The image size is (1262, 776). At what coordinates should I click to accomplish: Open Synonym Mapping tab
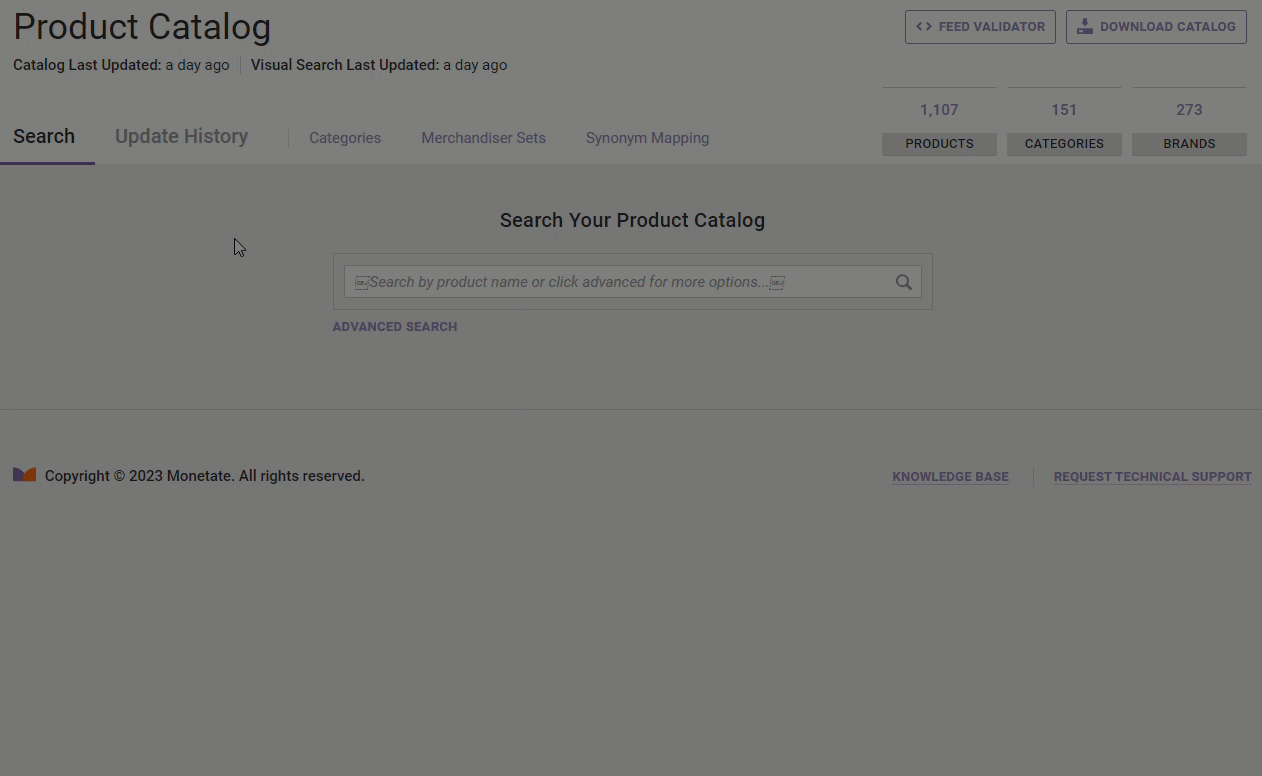pos(647,138)
